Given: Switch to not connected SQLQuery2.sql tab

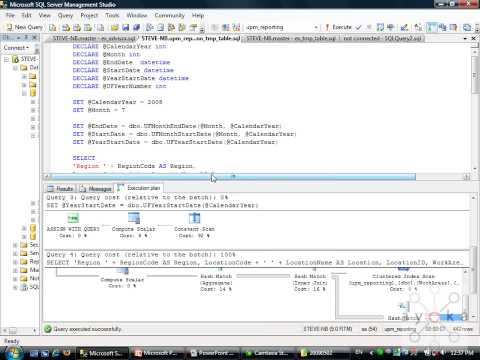Looking at the screenshot, I should click(x=382, y=38).
